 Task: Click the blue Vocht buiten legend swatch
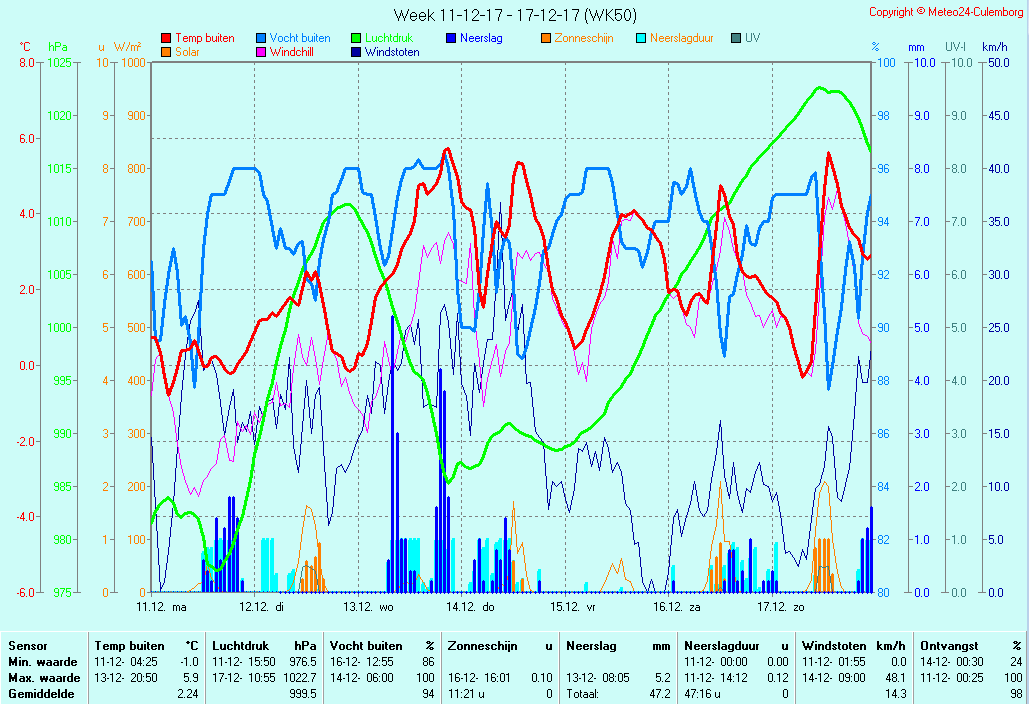(x=261, y=39)
